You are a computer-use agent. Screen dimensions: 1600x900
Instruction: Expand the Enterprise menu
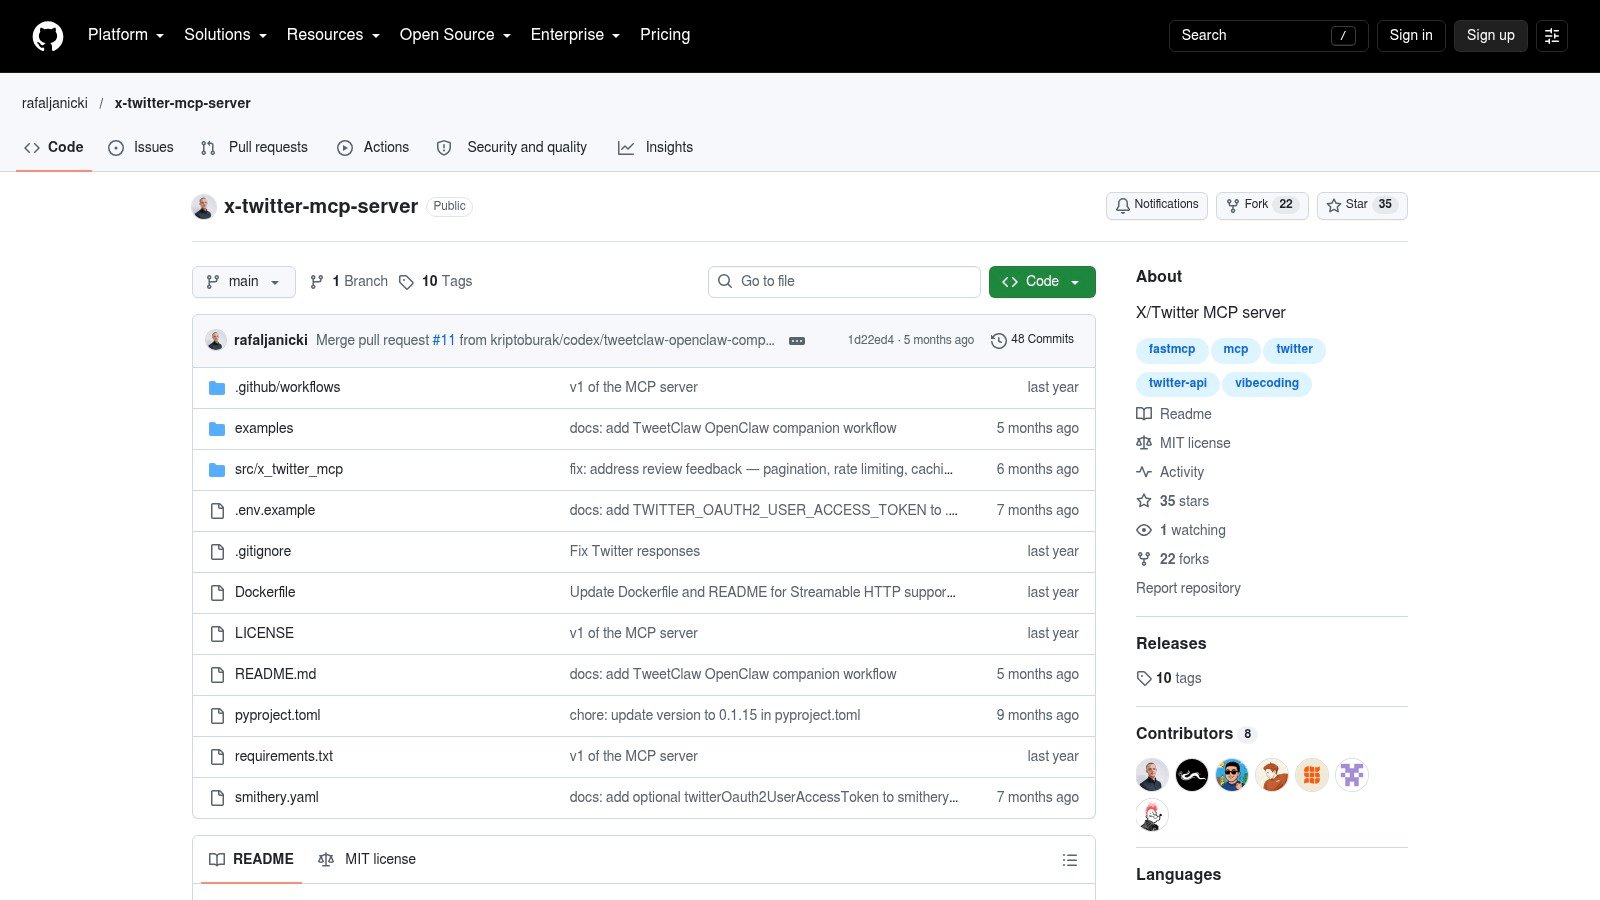[x=575, y=35]
